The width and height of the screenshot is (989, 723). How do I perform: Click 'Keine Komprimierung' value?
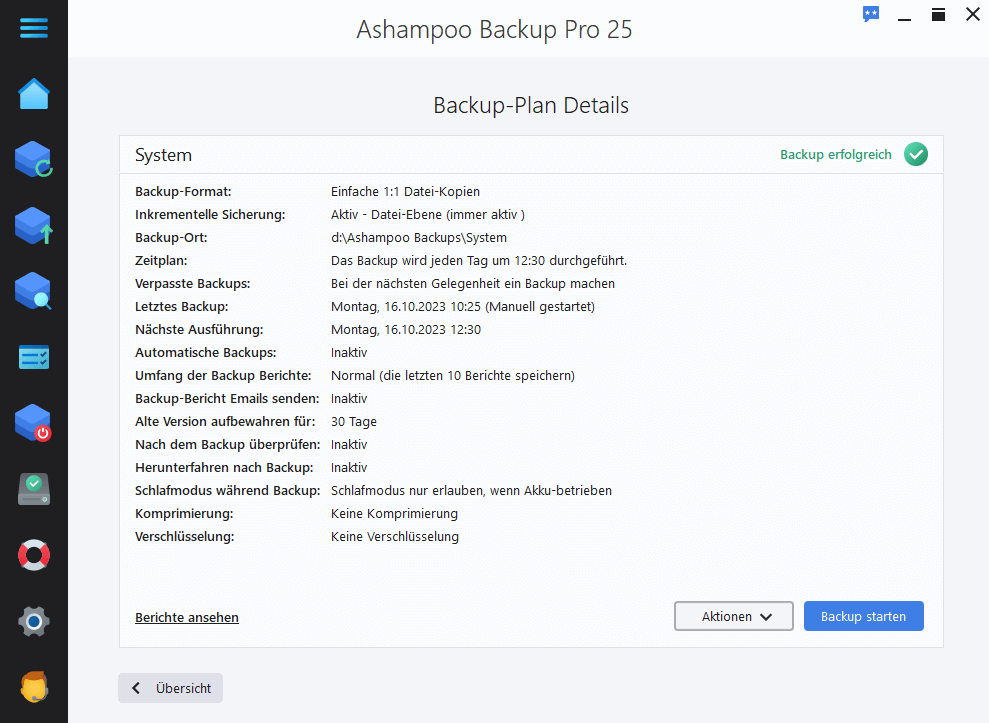(x=394, y=514)
